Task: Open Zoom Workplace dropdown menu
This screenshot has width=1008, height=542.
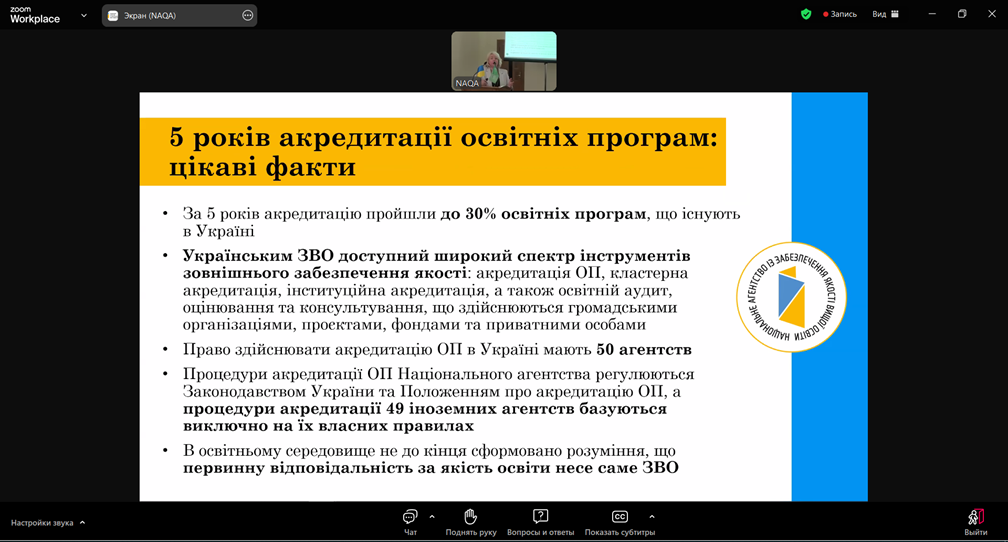Action: coord(84,15)
